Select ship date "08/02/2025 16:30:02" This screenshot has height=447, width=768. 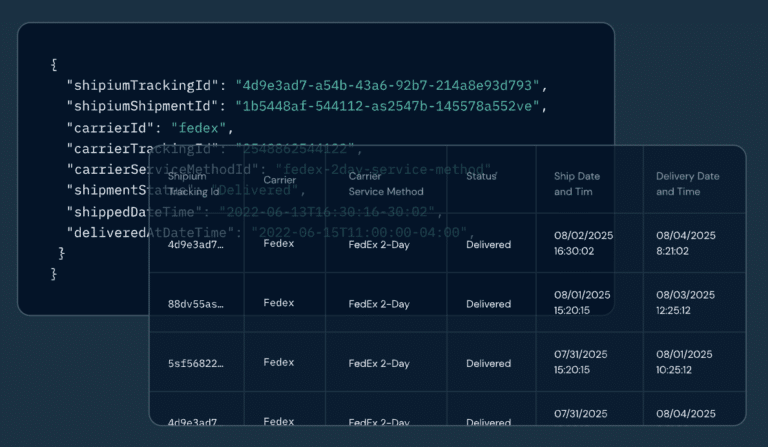coord(583,243)
